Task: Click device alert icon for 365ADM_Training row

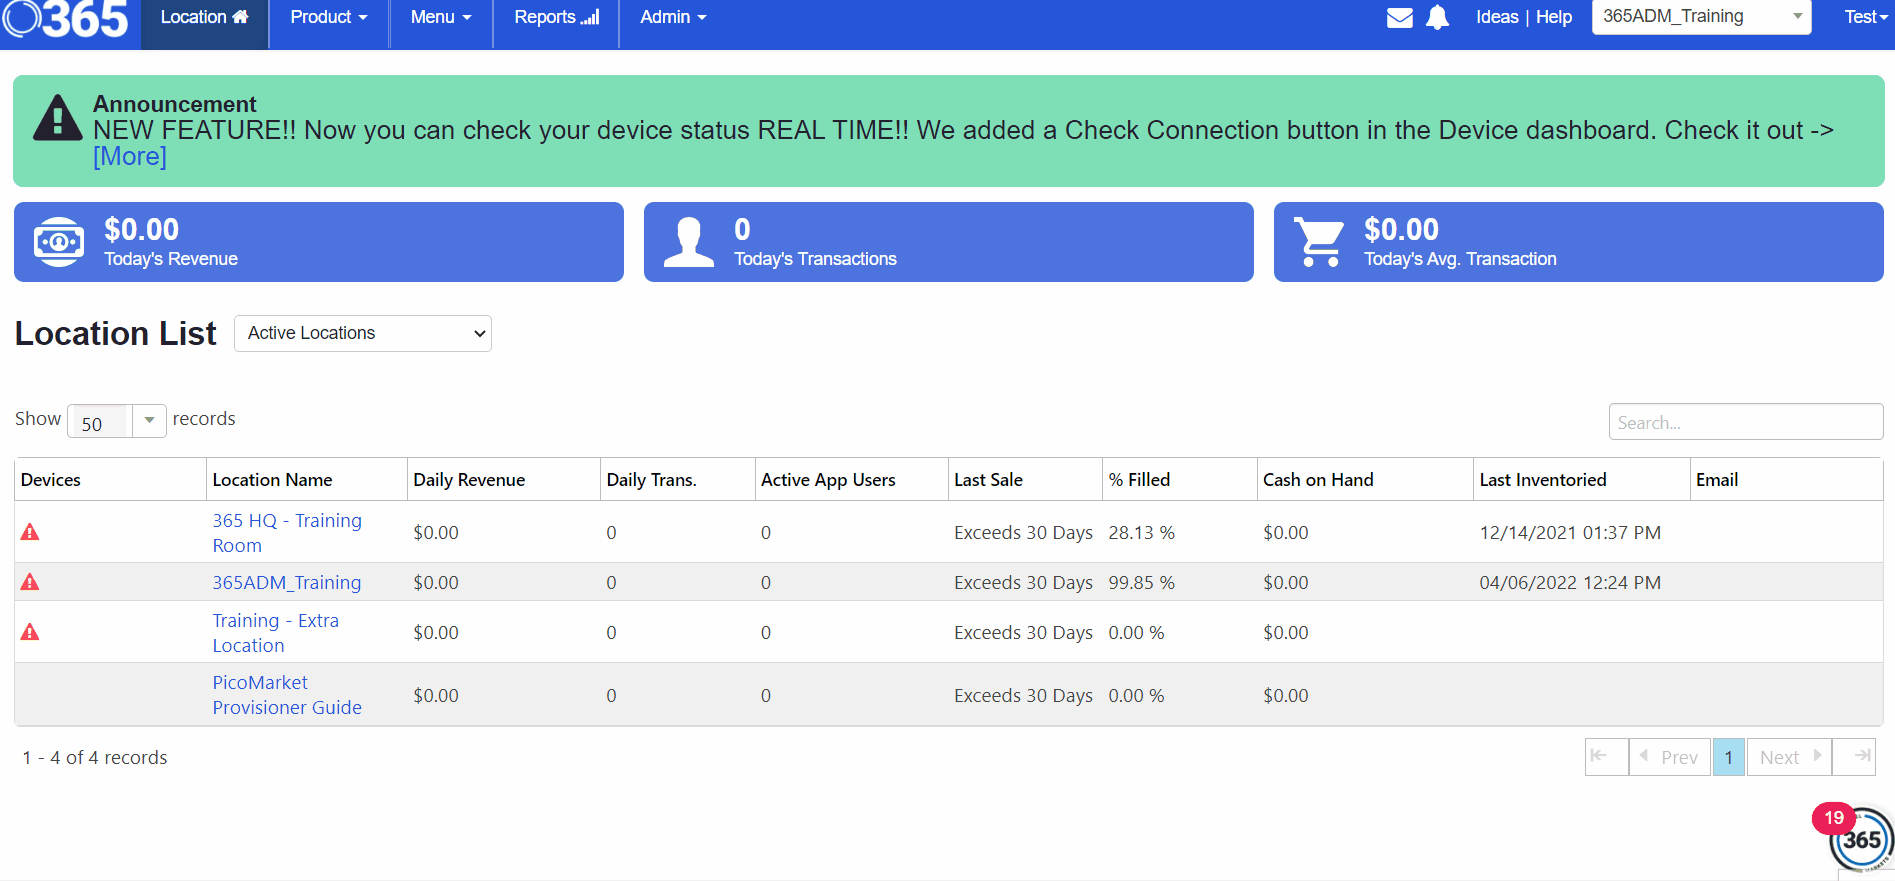Action: pyautogui.click(x=30, y=582)
